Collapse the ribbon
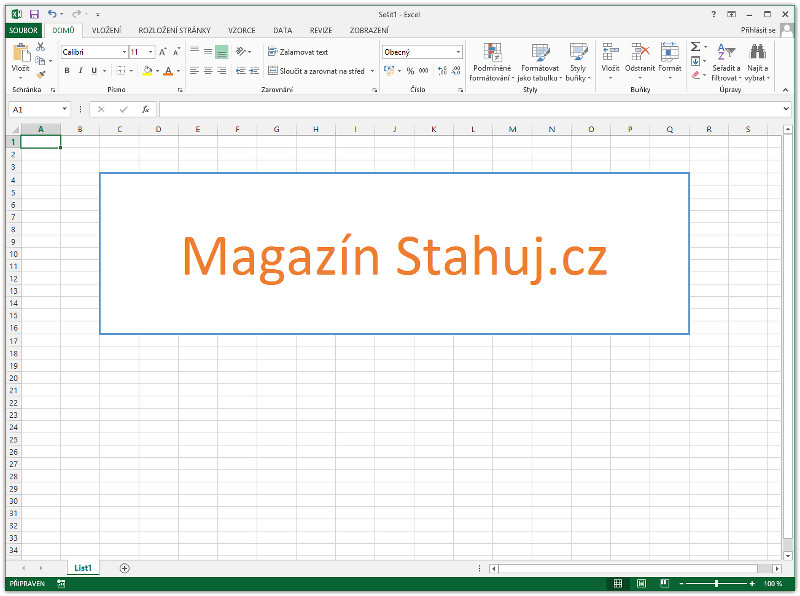 point(786,90)
